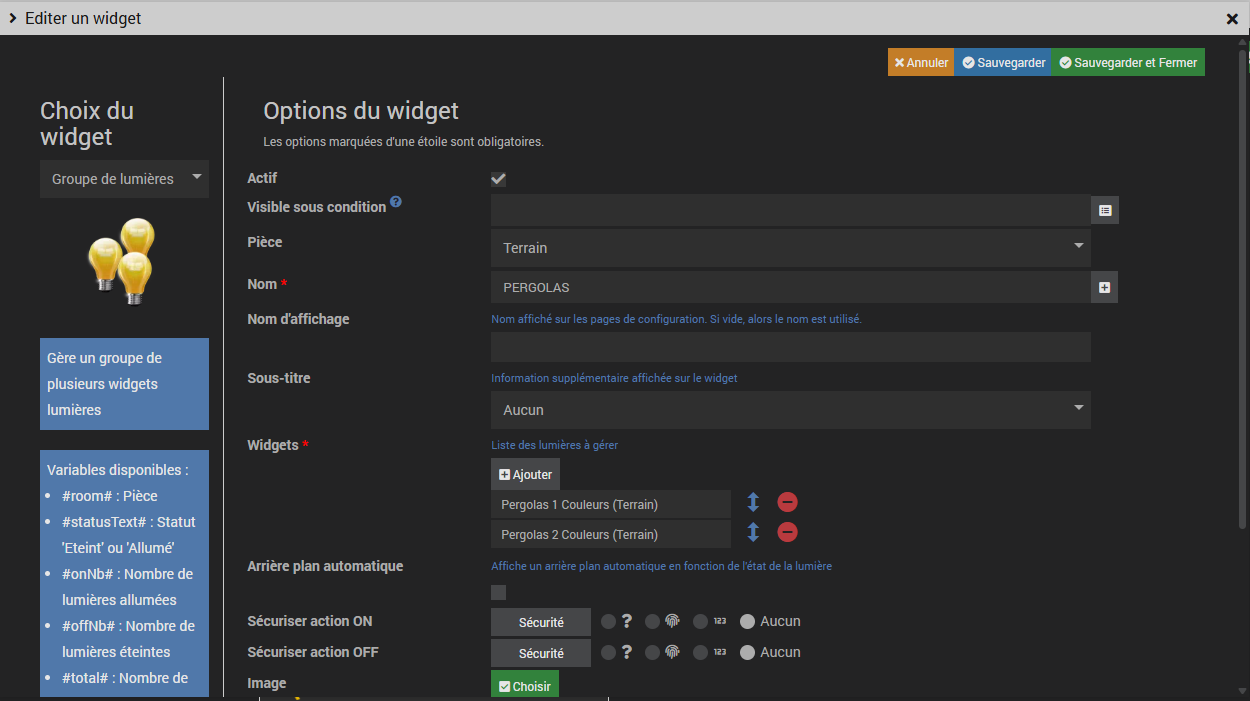This screenshot has height=701, width=1250.
Task: Expand the Pièce dropdown showing Terrain
Action: 790,247
